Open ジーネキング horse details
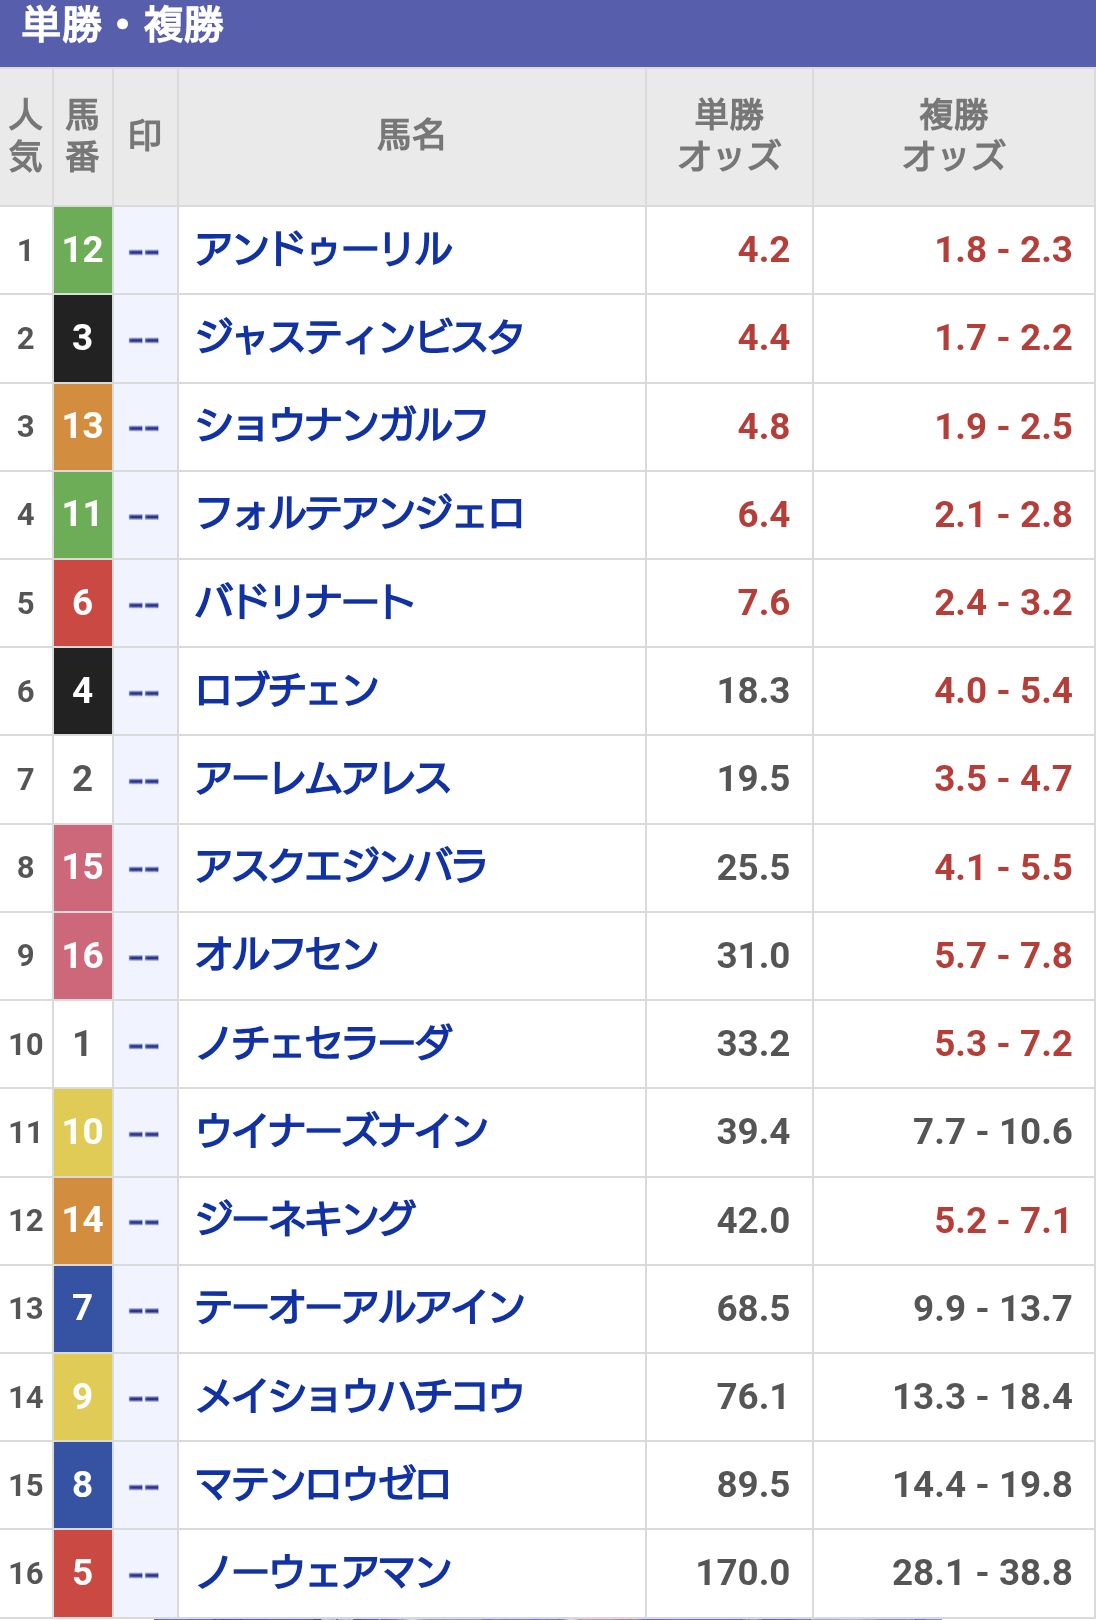Screen dimensions: 1096x1620 tap(305, 1219)
